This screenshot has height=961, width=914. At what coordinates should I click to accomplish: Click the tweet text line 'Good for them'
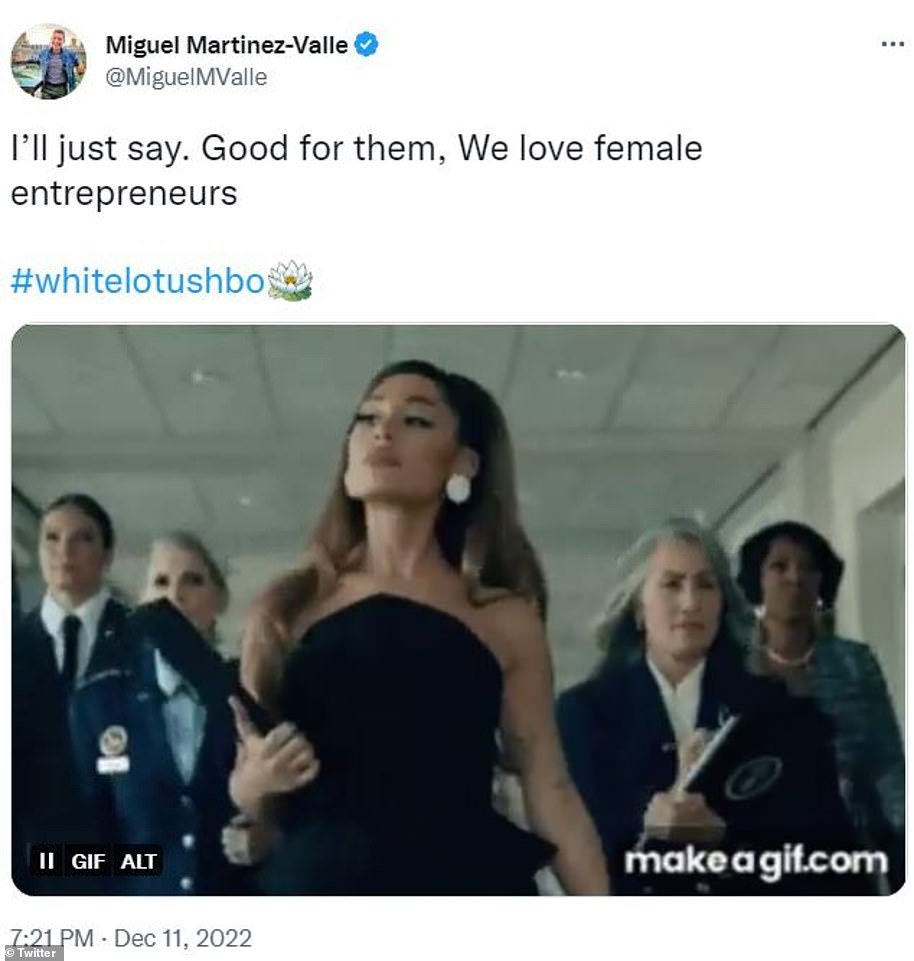[x=323, y=148]
